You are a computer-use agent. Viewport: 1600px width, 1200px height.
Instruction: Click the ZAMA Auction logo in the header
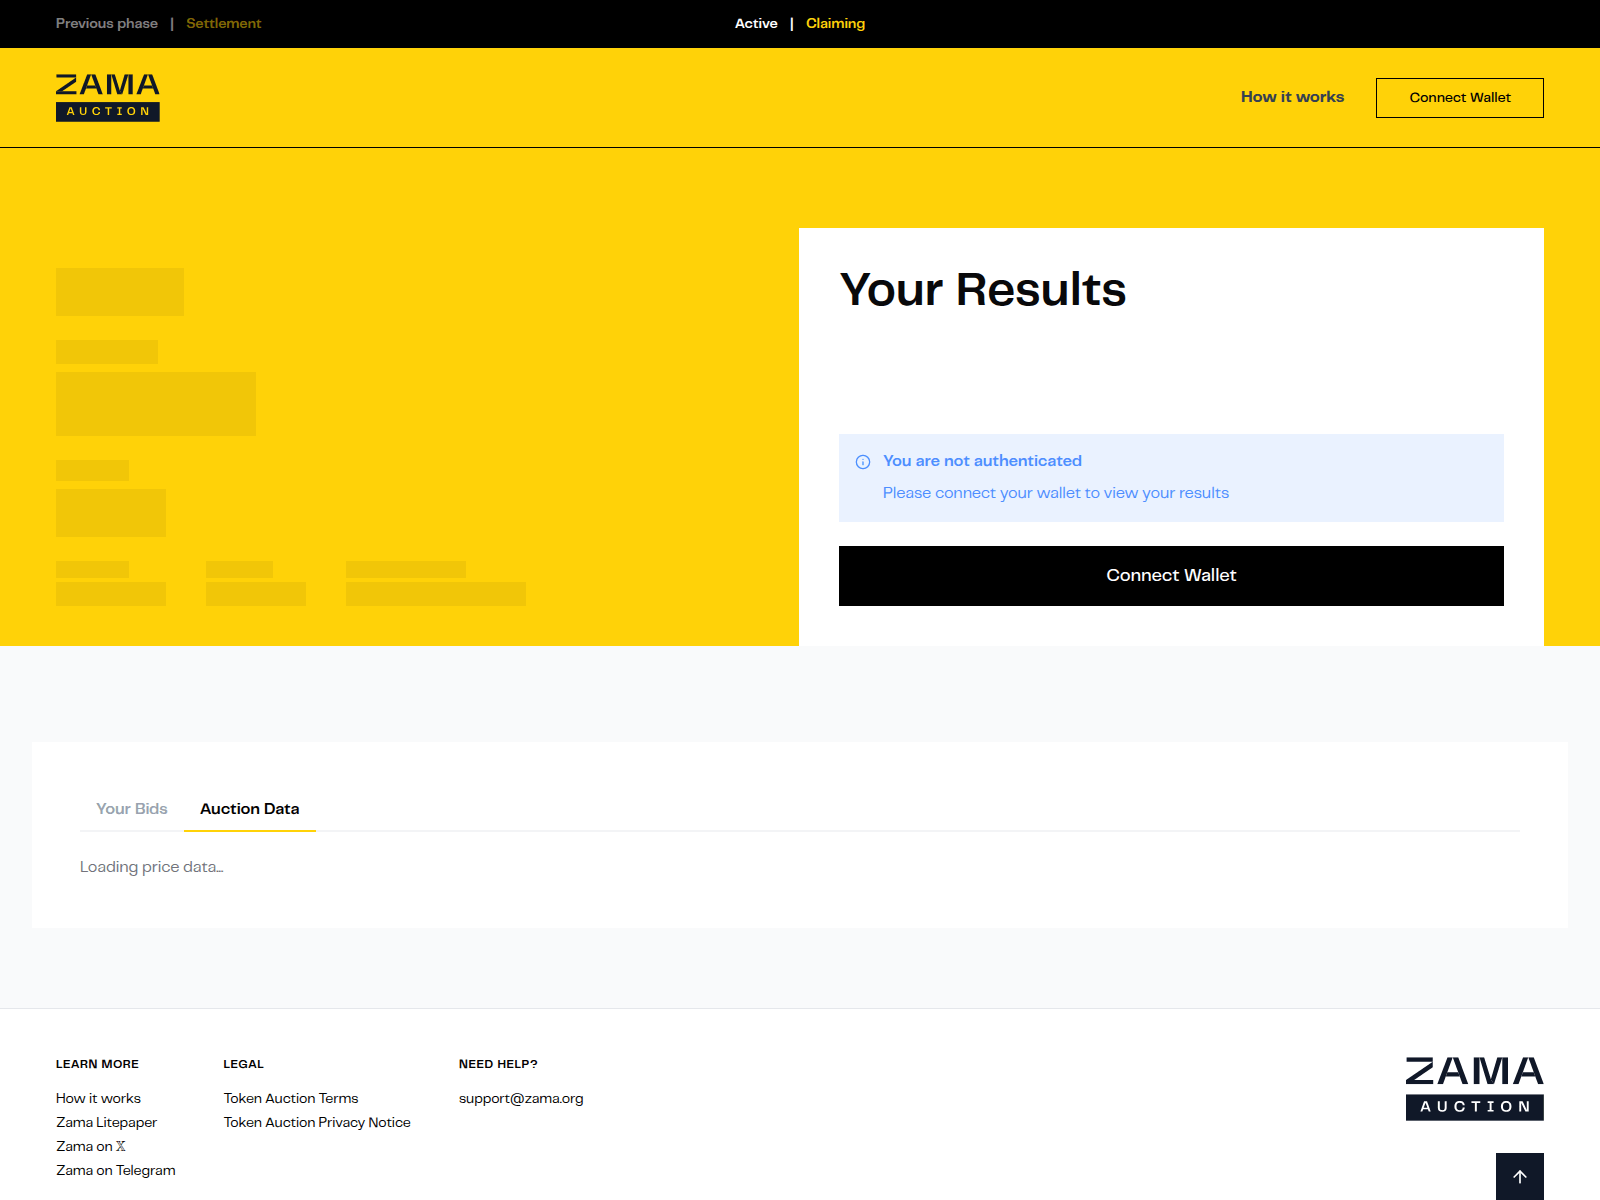point(107,97)
